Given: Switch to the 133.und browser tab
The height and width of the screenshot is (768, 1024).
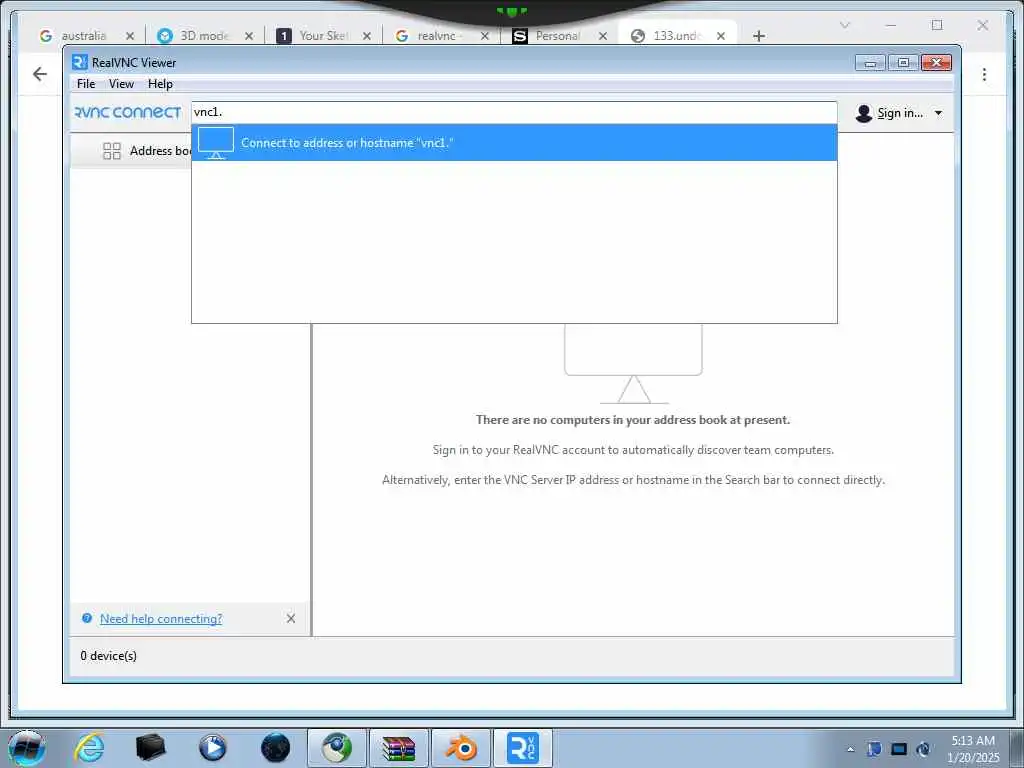Looking at the screenshot, I should (x=677, y=35).
